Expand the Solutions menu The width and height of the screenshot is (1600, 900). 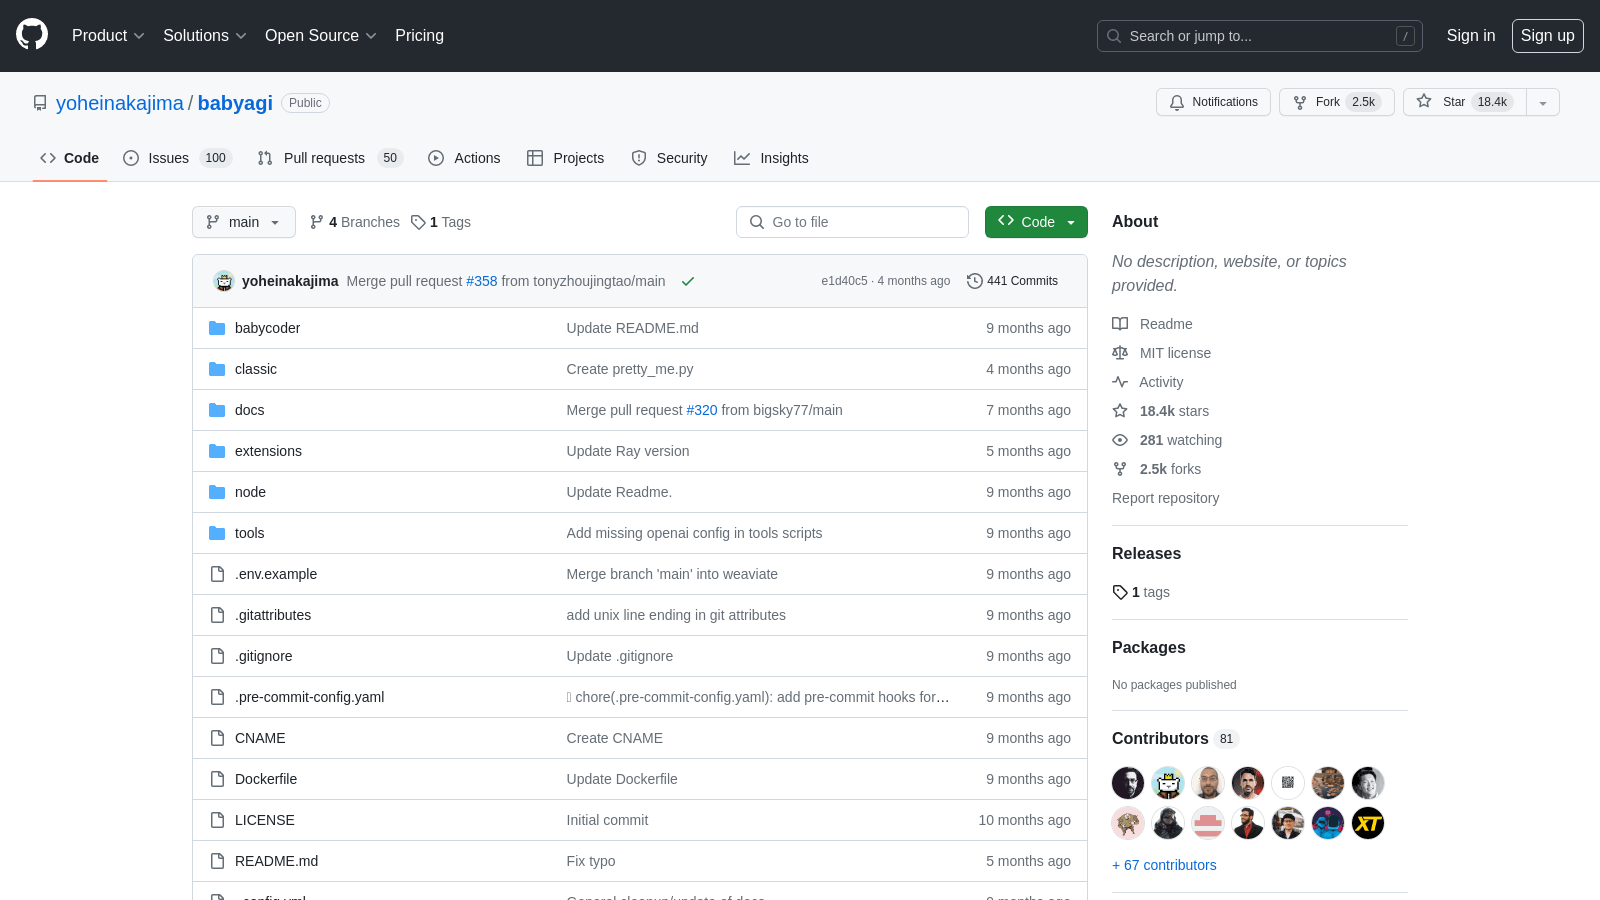[205, 35]
